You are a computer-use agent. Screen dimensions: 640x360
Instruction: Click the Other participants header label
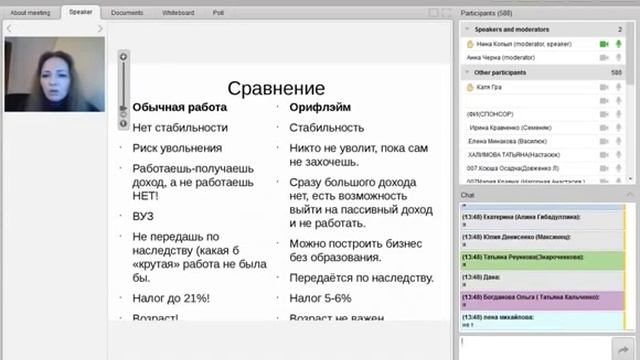pos(500,73)
